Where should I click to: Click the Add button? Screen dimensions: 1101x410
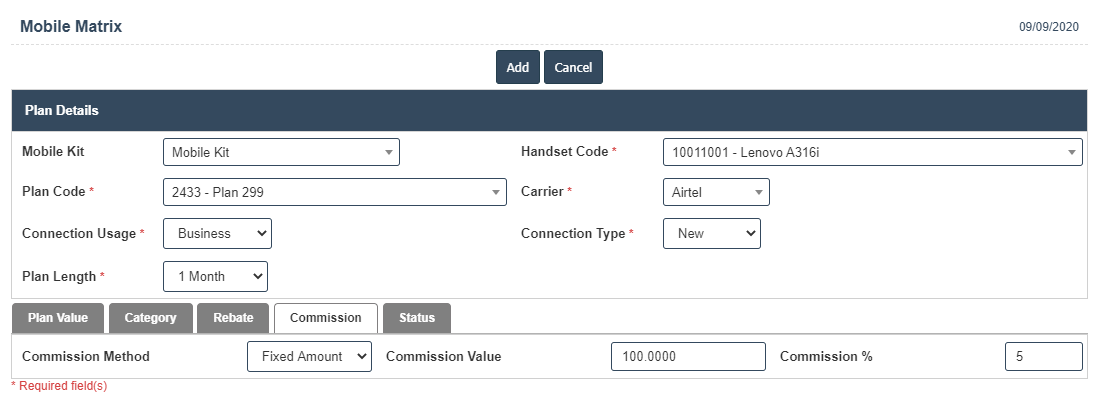tap(517, 67)
